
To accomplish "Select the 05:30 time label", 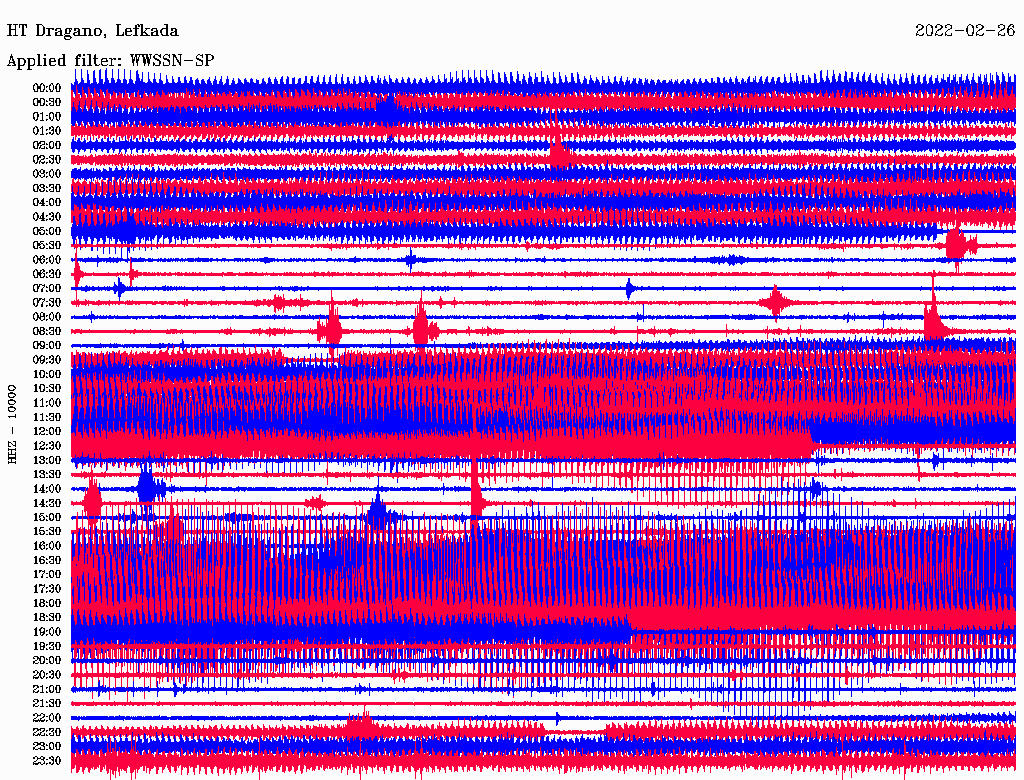I will click(47, 245).
